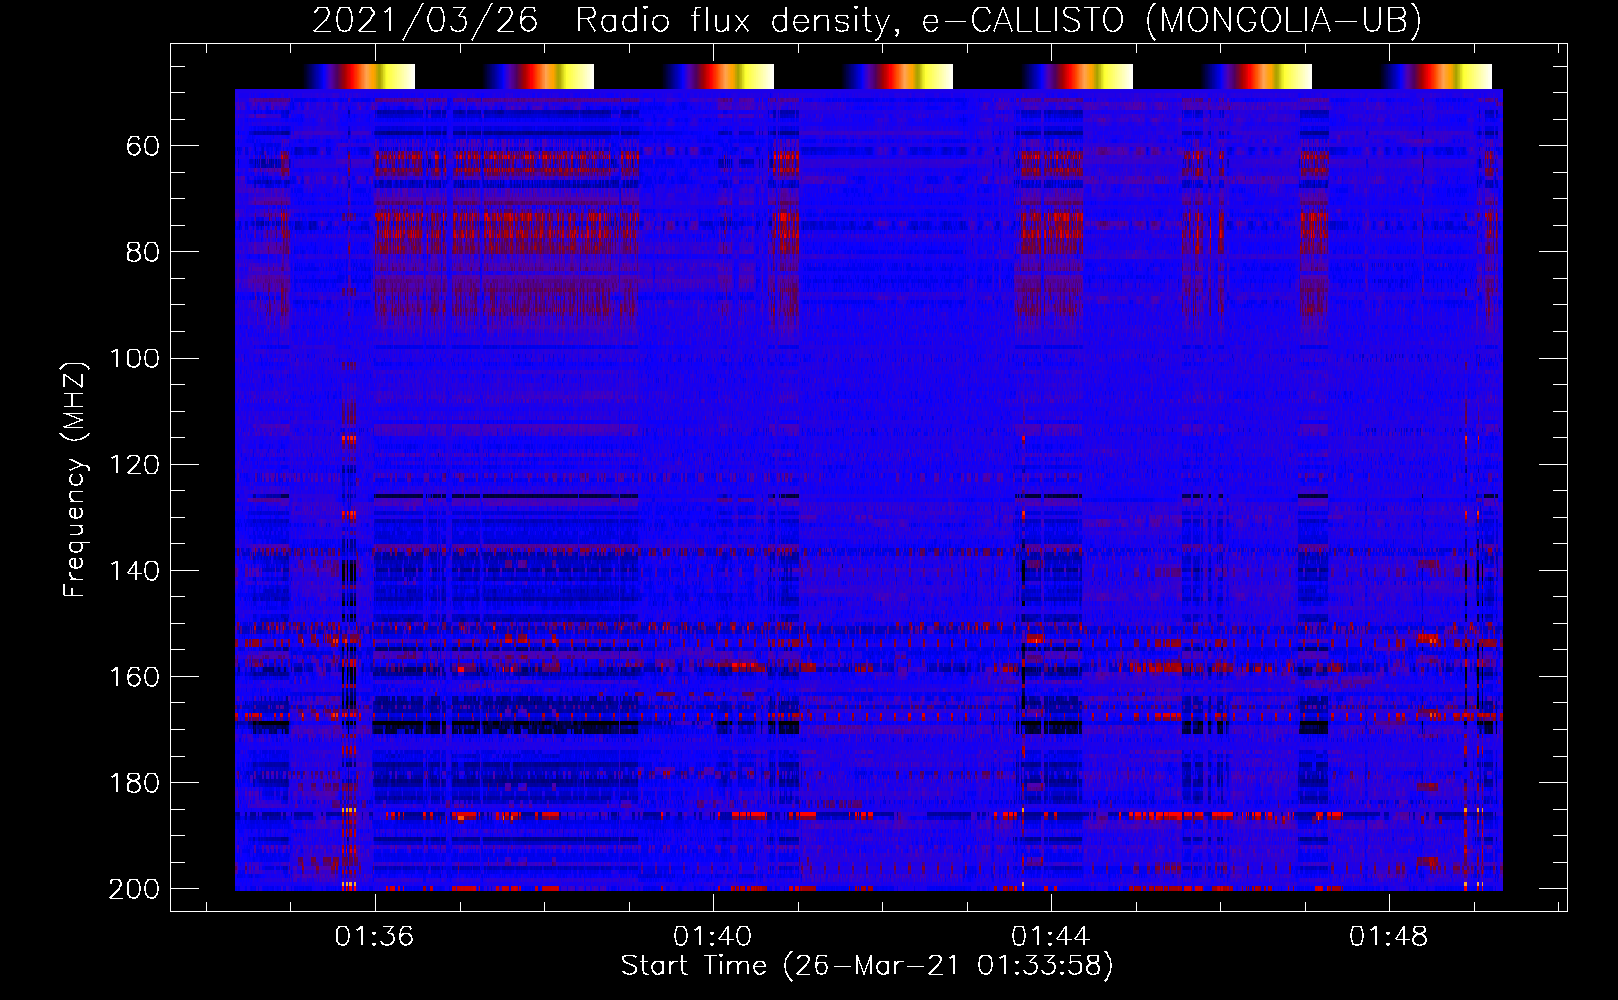
Task: Click the last color bar at top right
Action: coord(1437,77)
